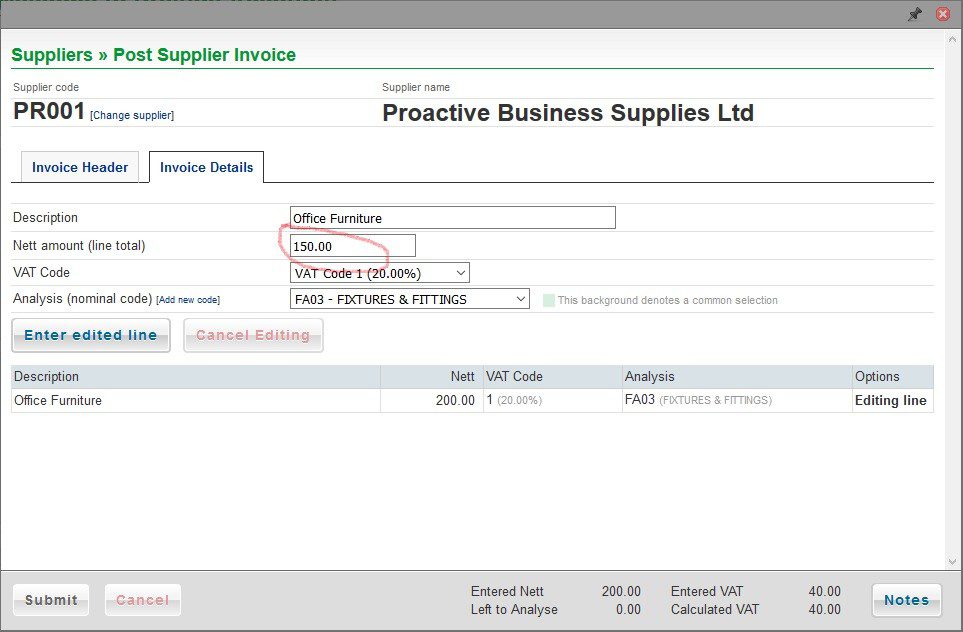The width and height of the screenshot is (963, 632).
Task: Edit the Description input field
Action: [x=453, y=218]
